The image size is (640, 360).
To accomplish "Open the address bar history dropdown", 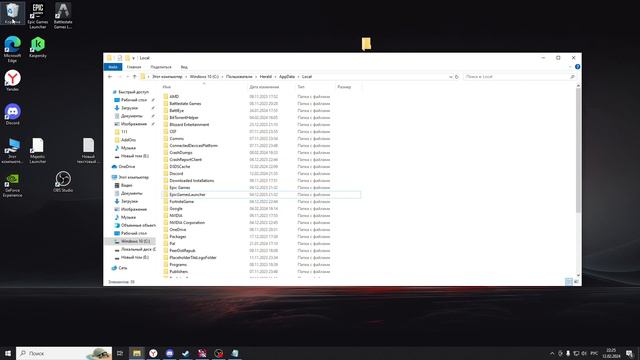I will (451, 77).
